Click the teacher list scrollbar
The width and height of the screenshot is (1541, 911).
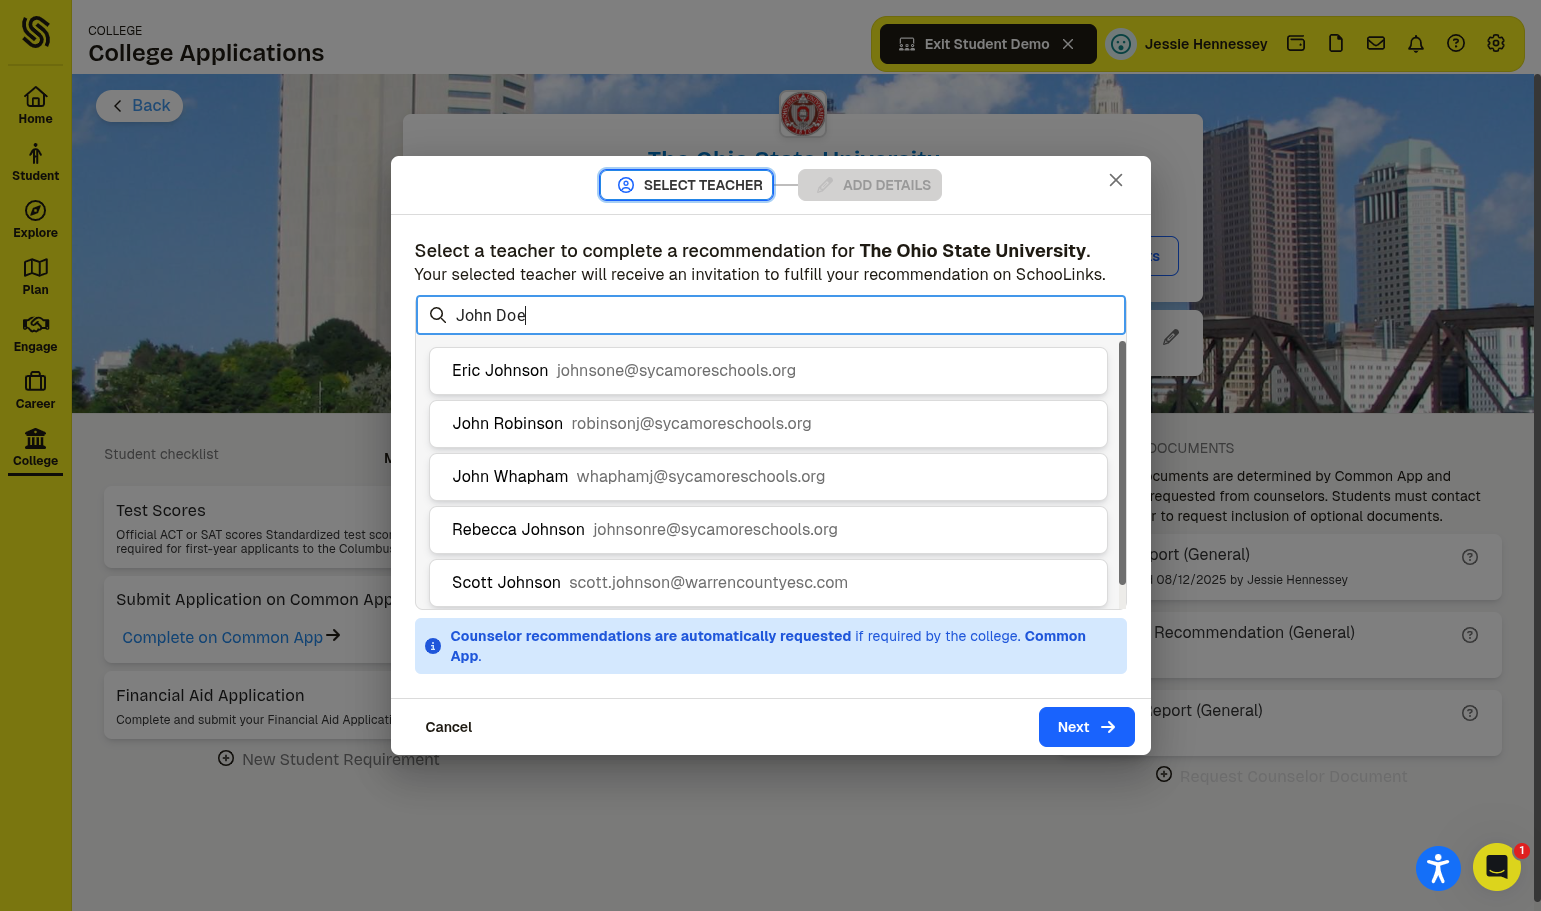(1122, 463)
